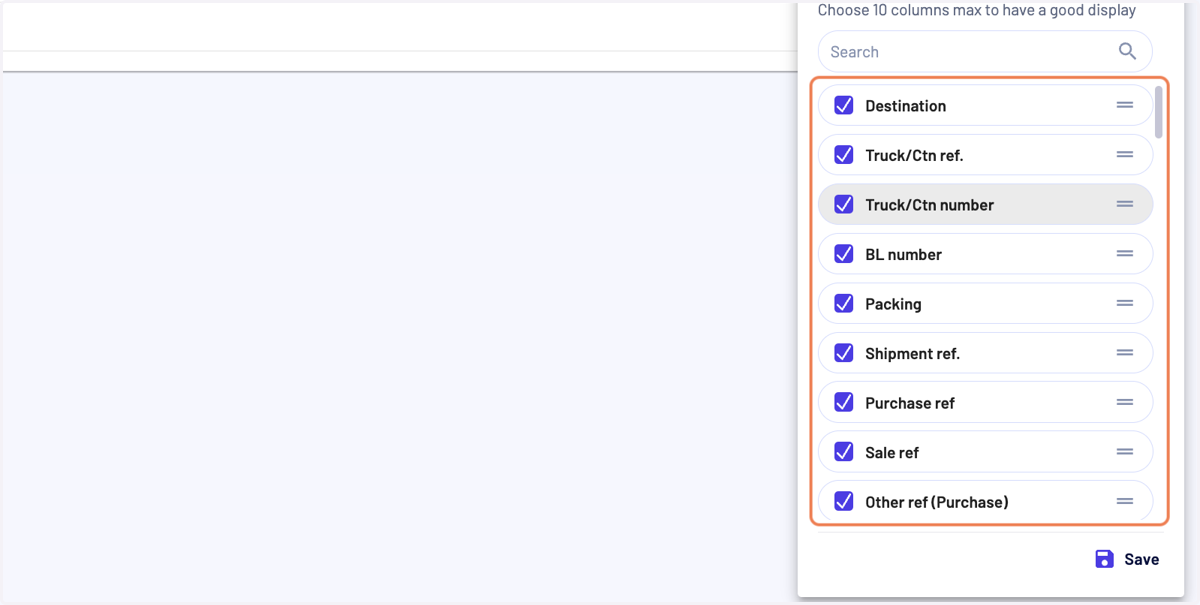Click the Other ref (Purchase) drag handle
The image size is (1200, 605).
tap(1125, 501)
